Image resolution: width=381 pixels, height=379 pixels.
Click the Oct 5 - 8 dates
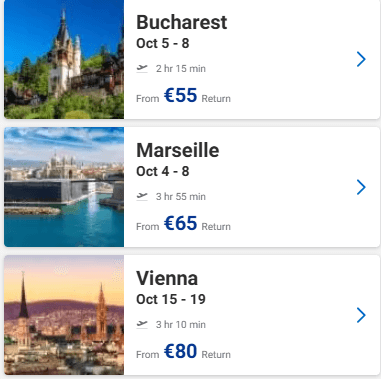click(163, 43)
